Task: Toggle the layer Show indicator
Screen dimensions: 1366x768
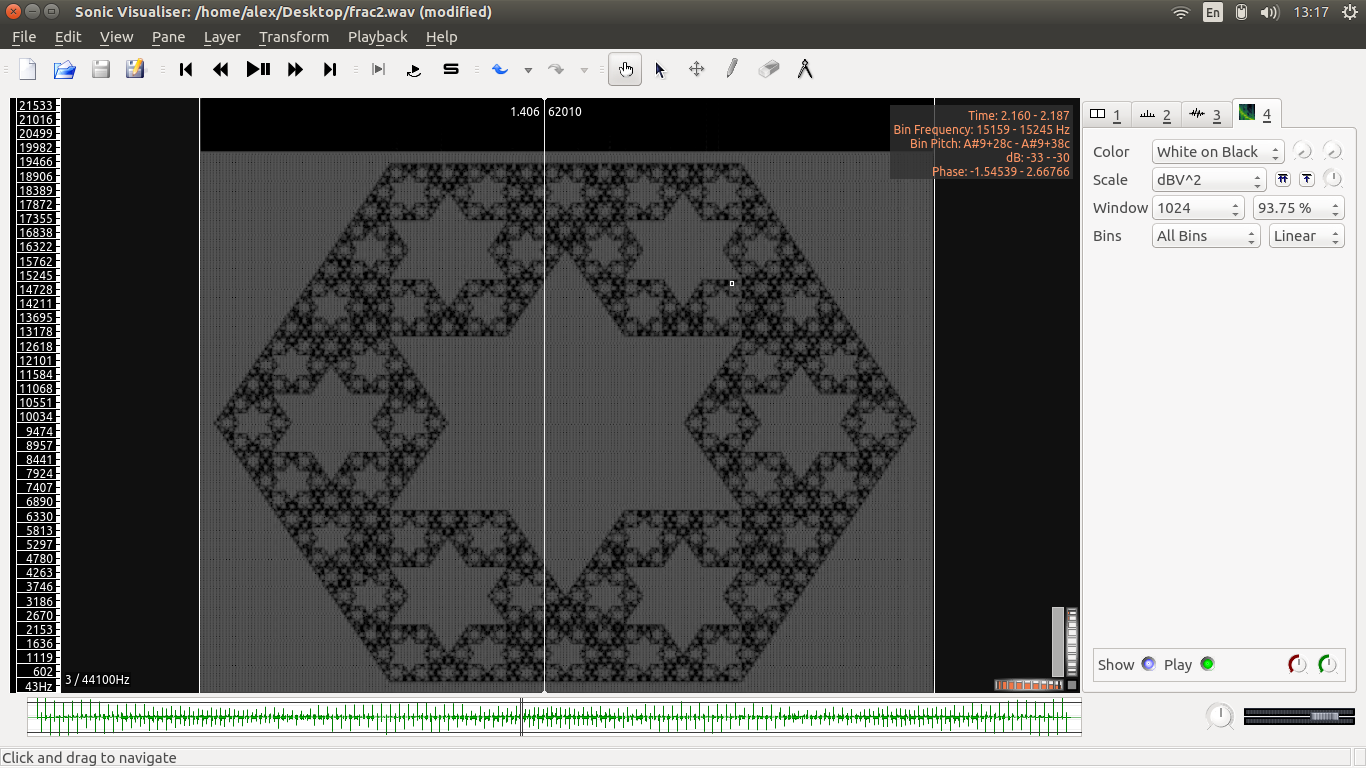Action: (x=1148, y=664)
